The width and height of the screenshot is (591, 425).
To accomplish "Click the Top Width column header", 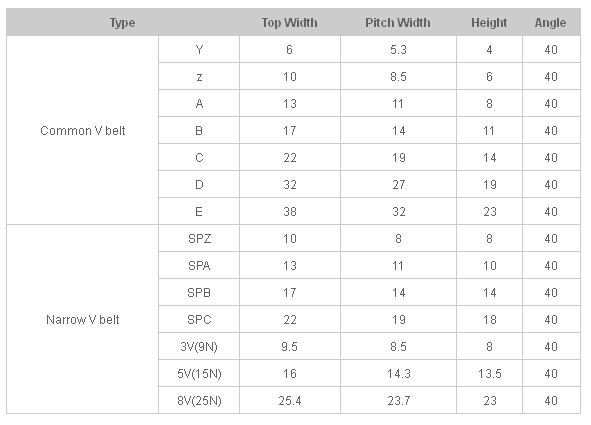I will tap(289, 23).
